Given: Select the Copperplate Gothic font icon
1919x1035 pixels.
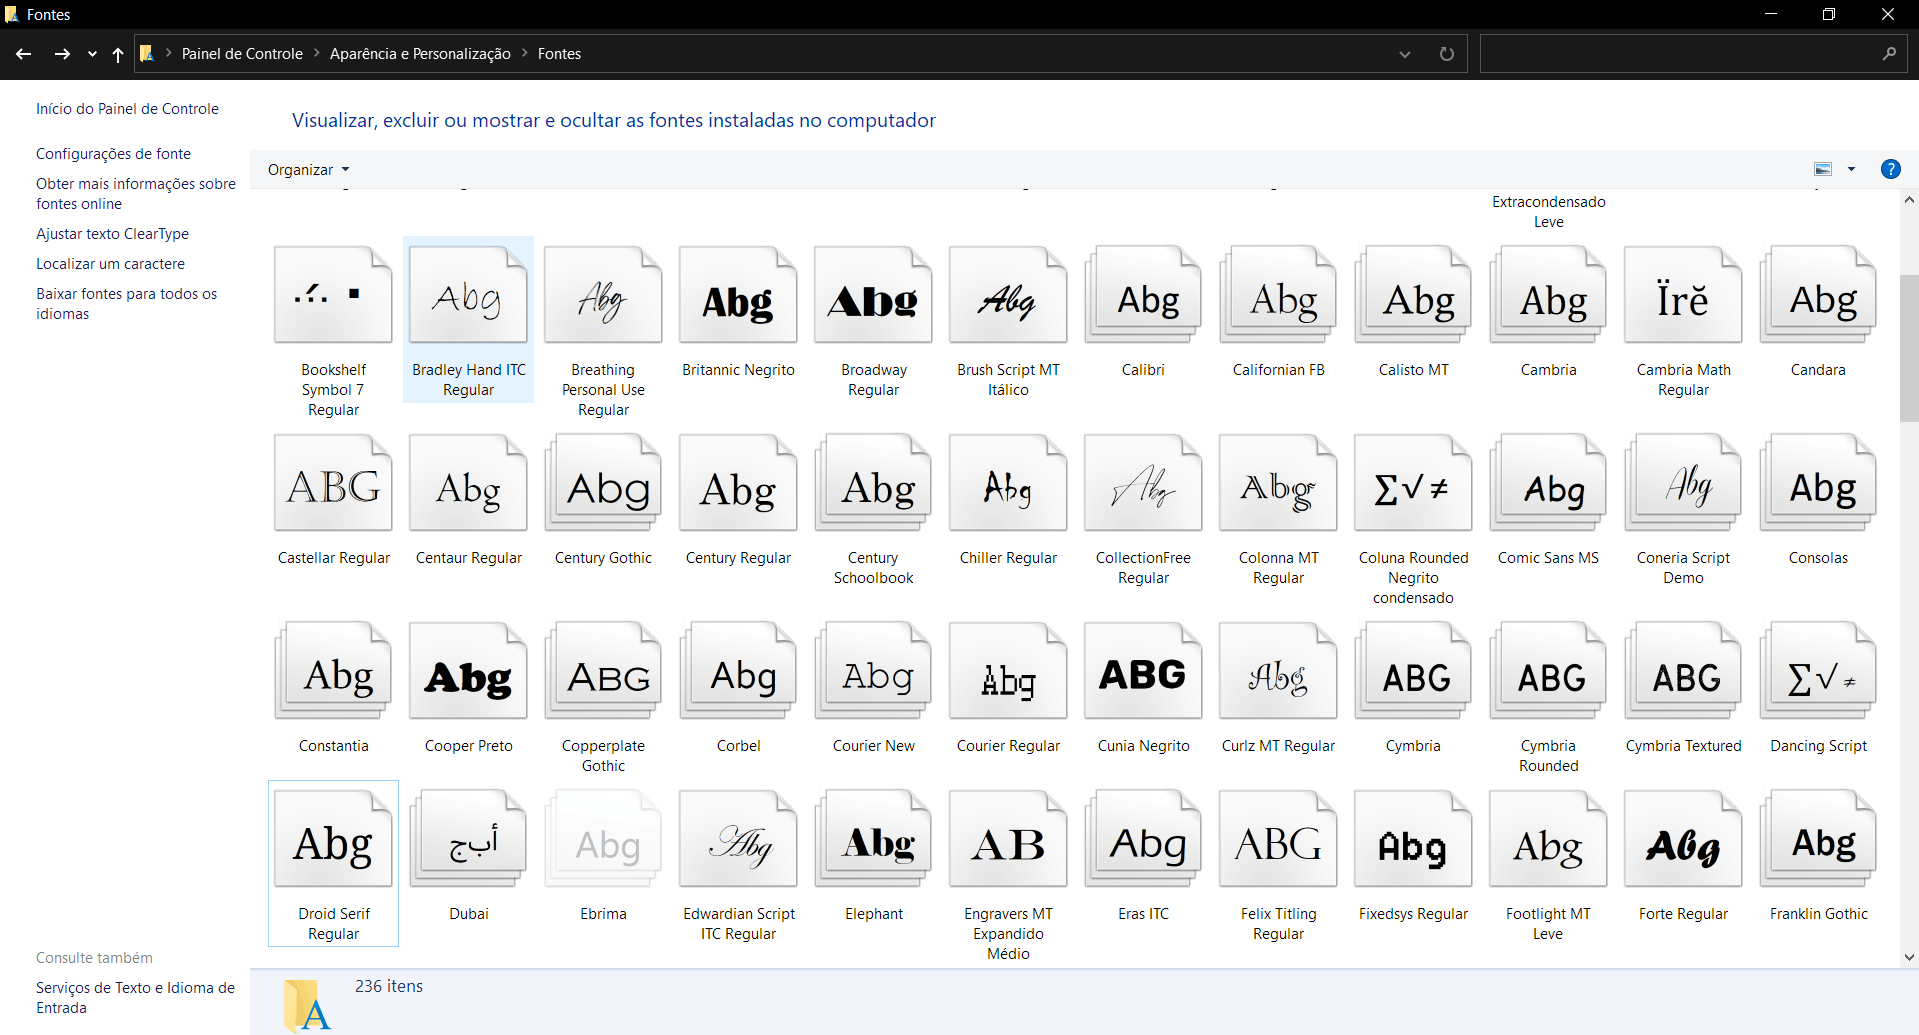Looking at the screenshot, I should pyautogui.click(x=603, y=671).
